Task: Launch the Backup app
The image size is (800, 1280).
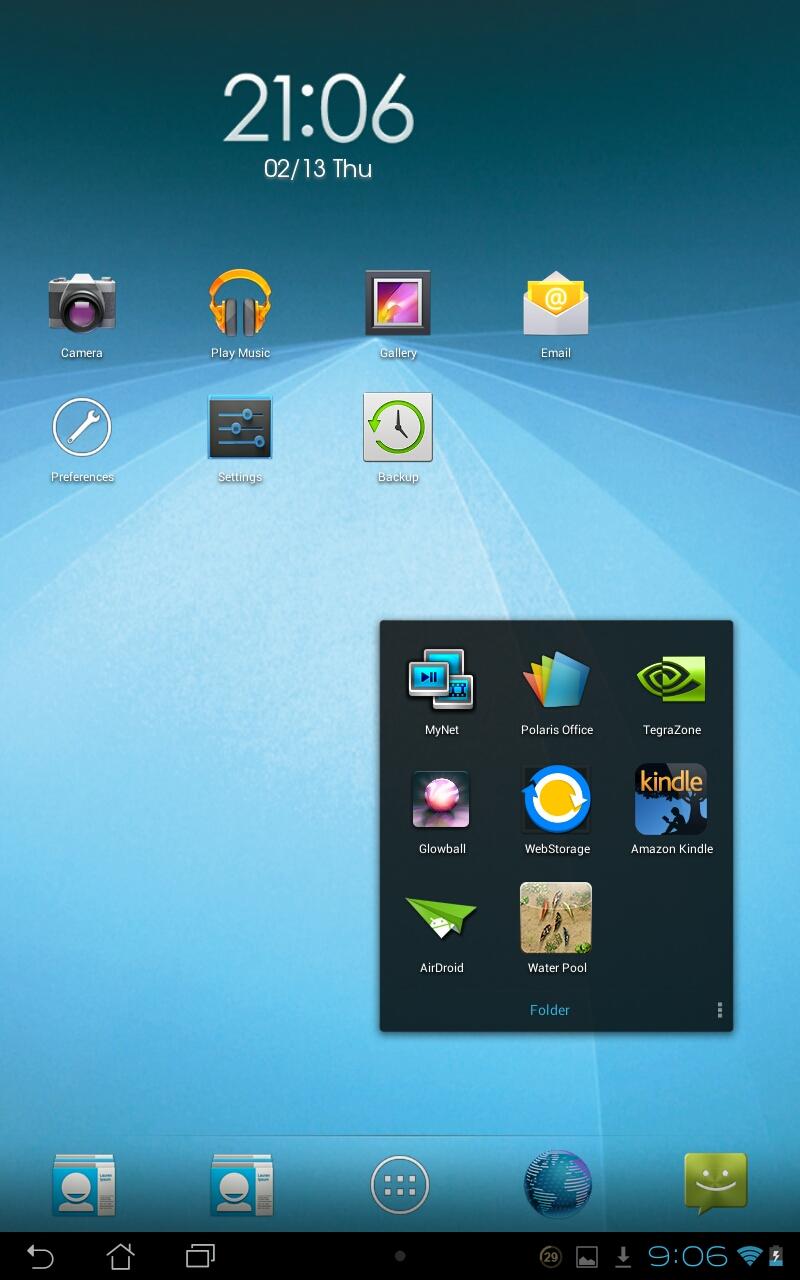Action: [398, 427]
